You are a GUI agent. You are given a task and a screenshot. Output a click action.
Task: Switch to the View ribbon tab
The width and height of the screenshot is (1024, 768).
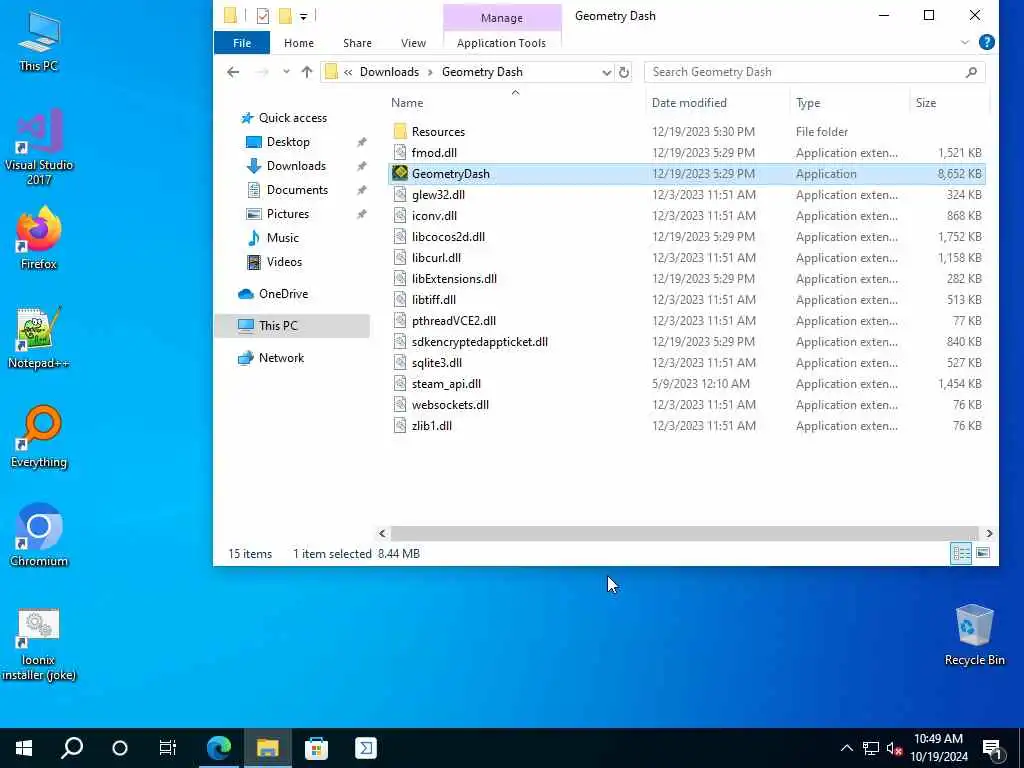click(413, 43)
